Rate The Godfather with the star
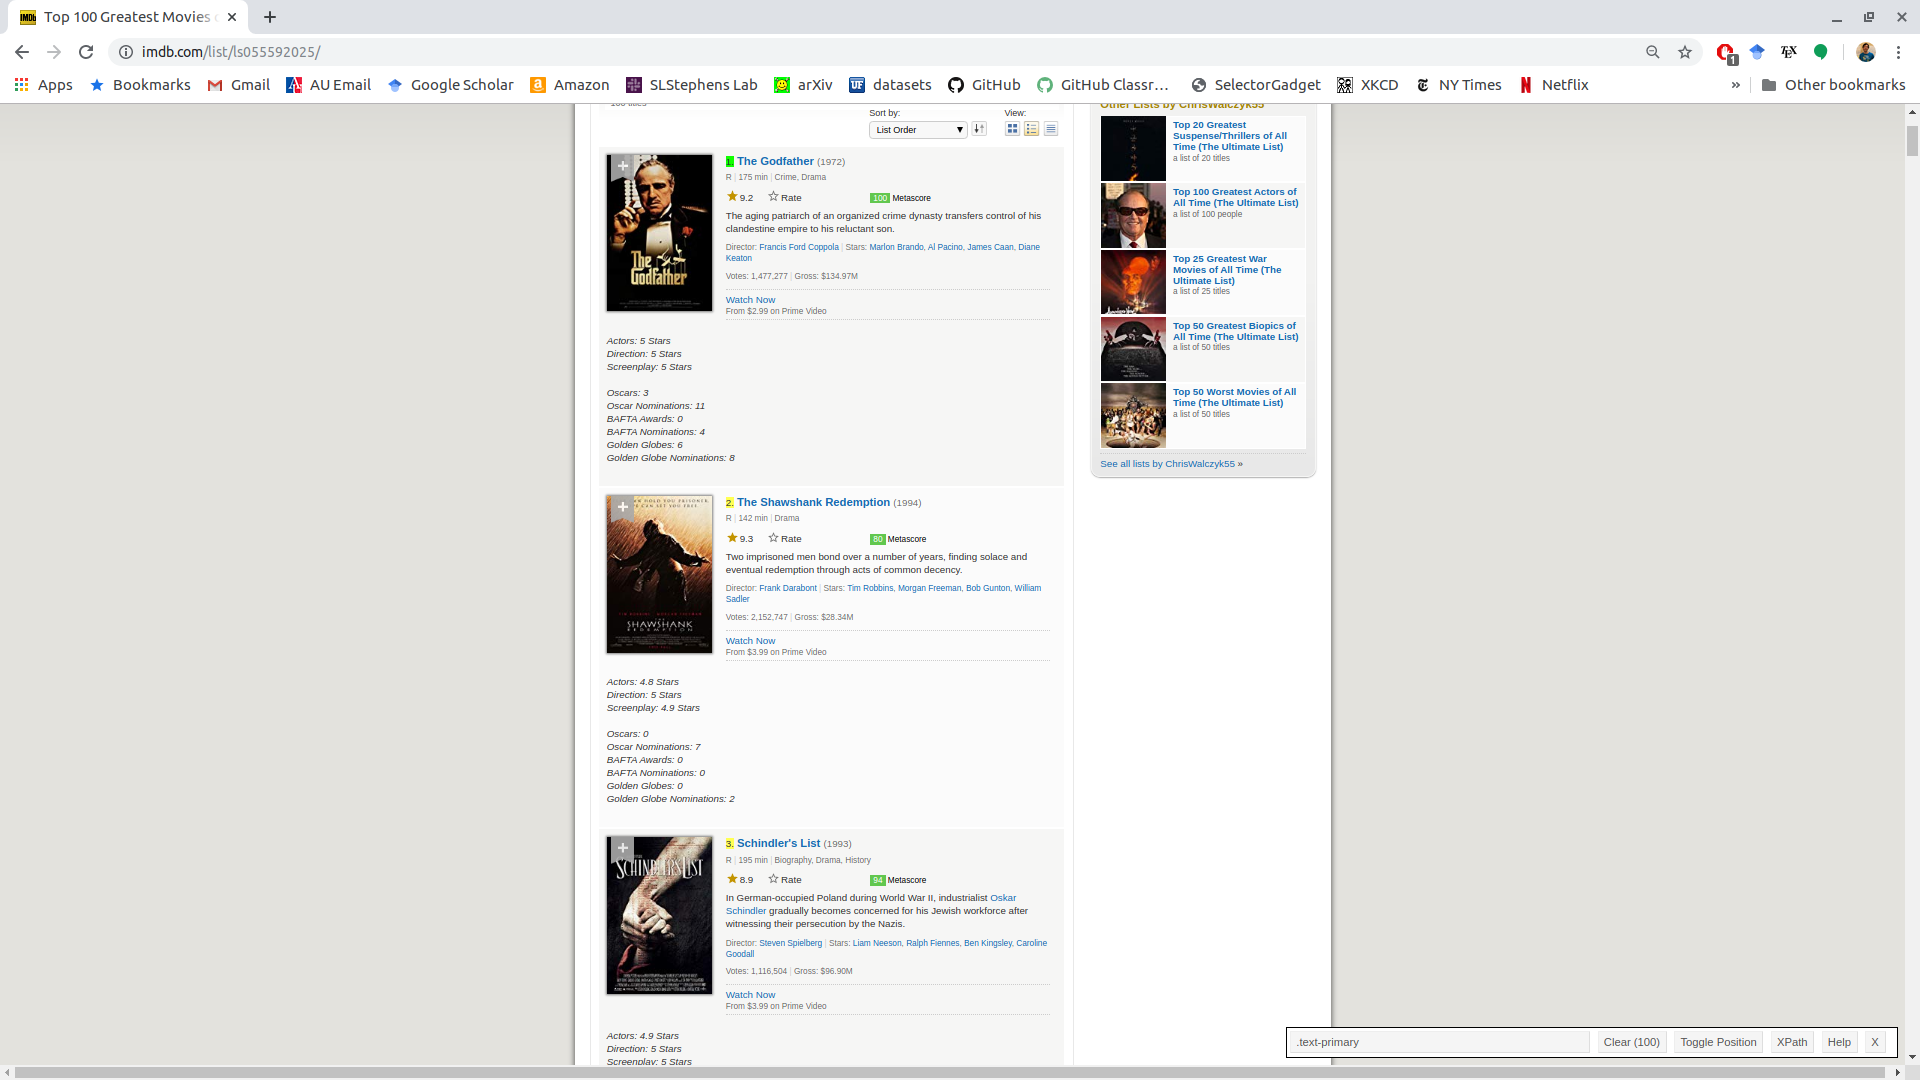The width and height of the screenshot is (1920, 1080). point(785,197)
